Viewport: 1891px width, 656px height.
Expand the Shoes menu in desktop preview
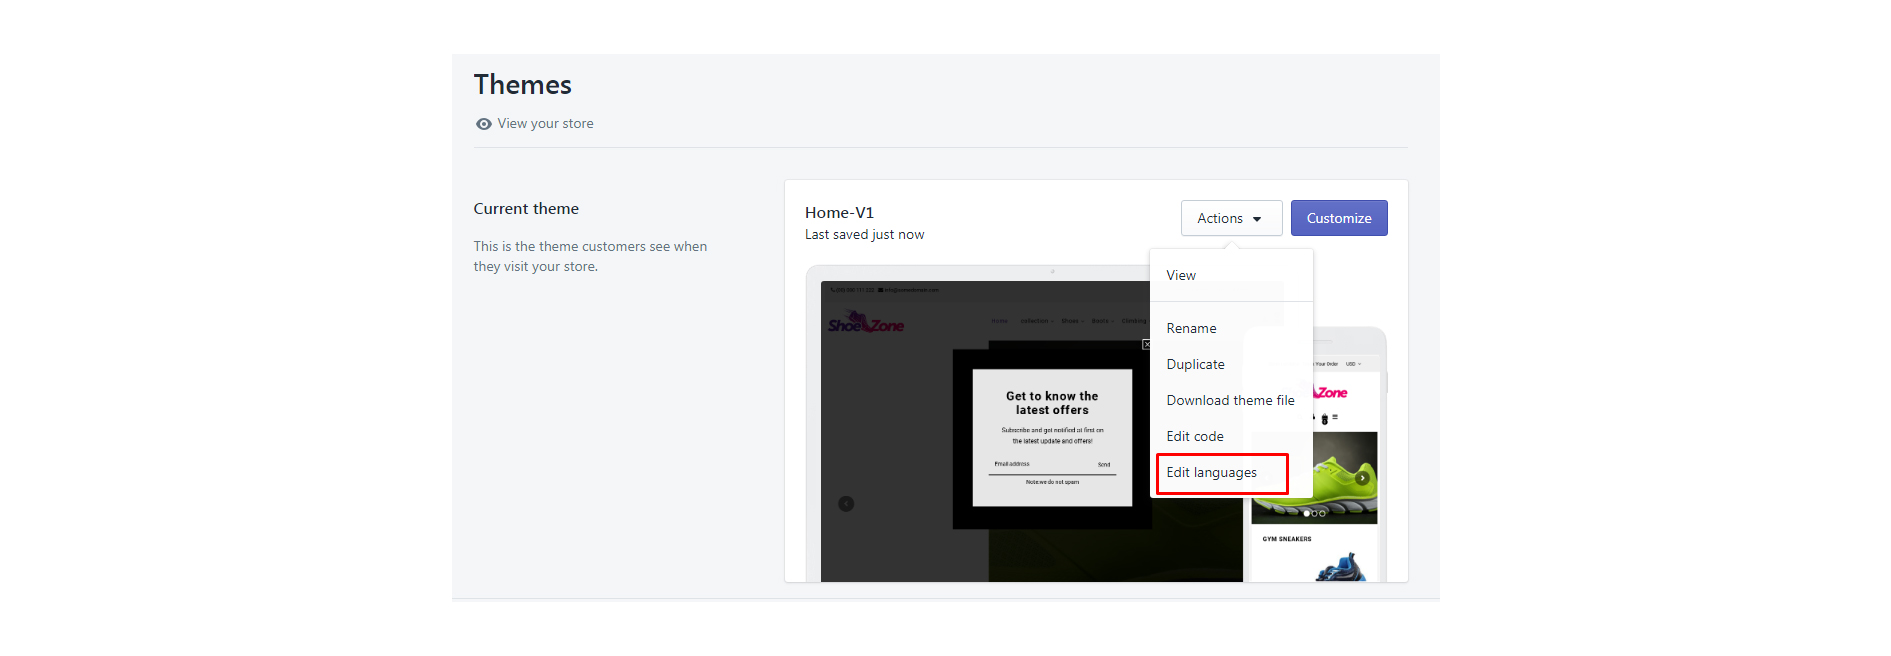[x=1071, y=321]
